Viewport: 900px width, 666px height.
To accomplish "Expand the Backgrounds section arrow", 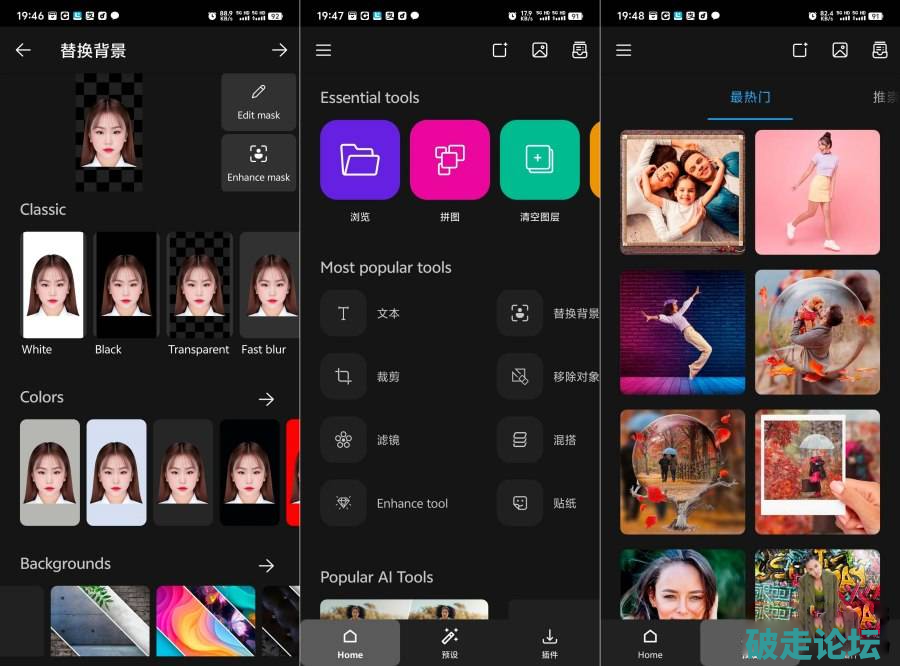I will [x=266, y=566].
